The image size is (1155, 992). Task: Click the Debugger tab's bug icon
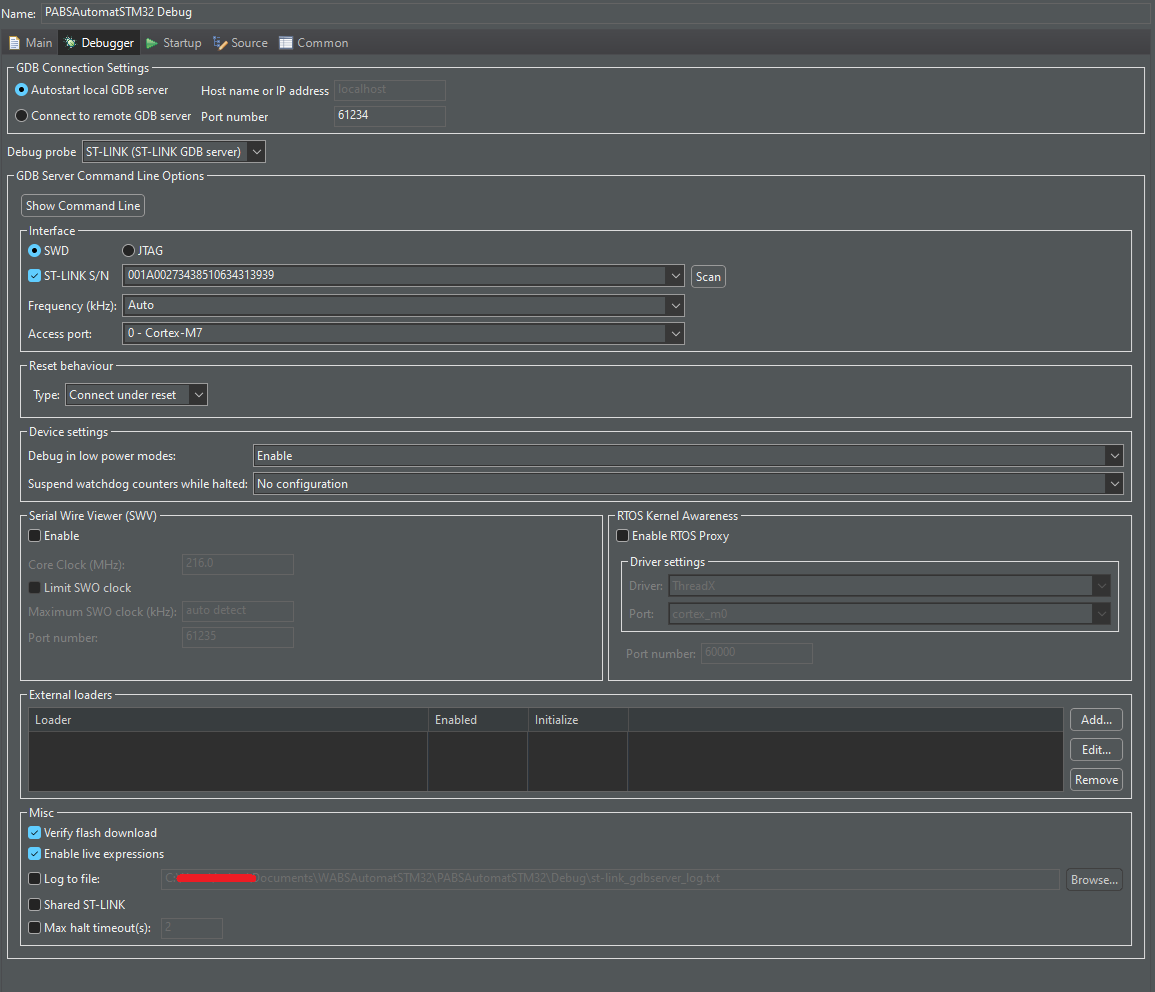pos(69,42)
